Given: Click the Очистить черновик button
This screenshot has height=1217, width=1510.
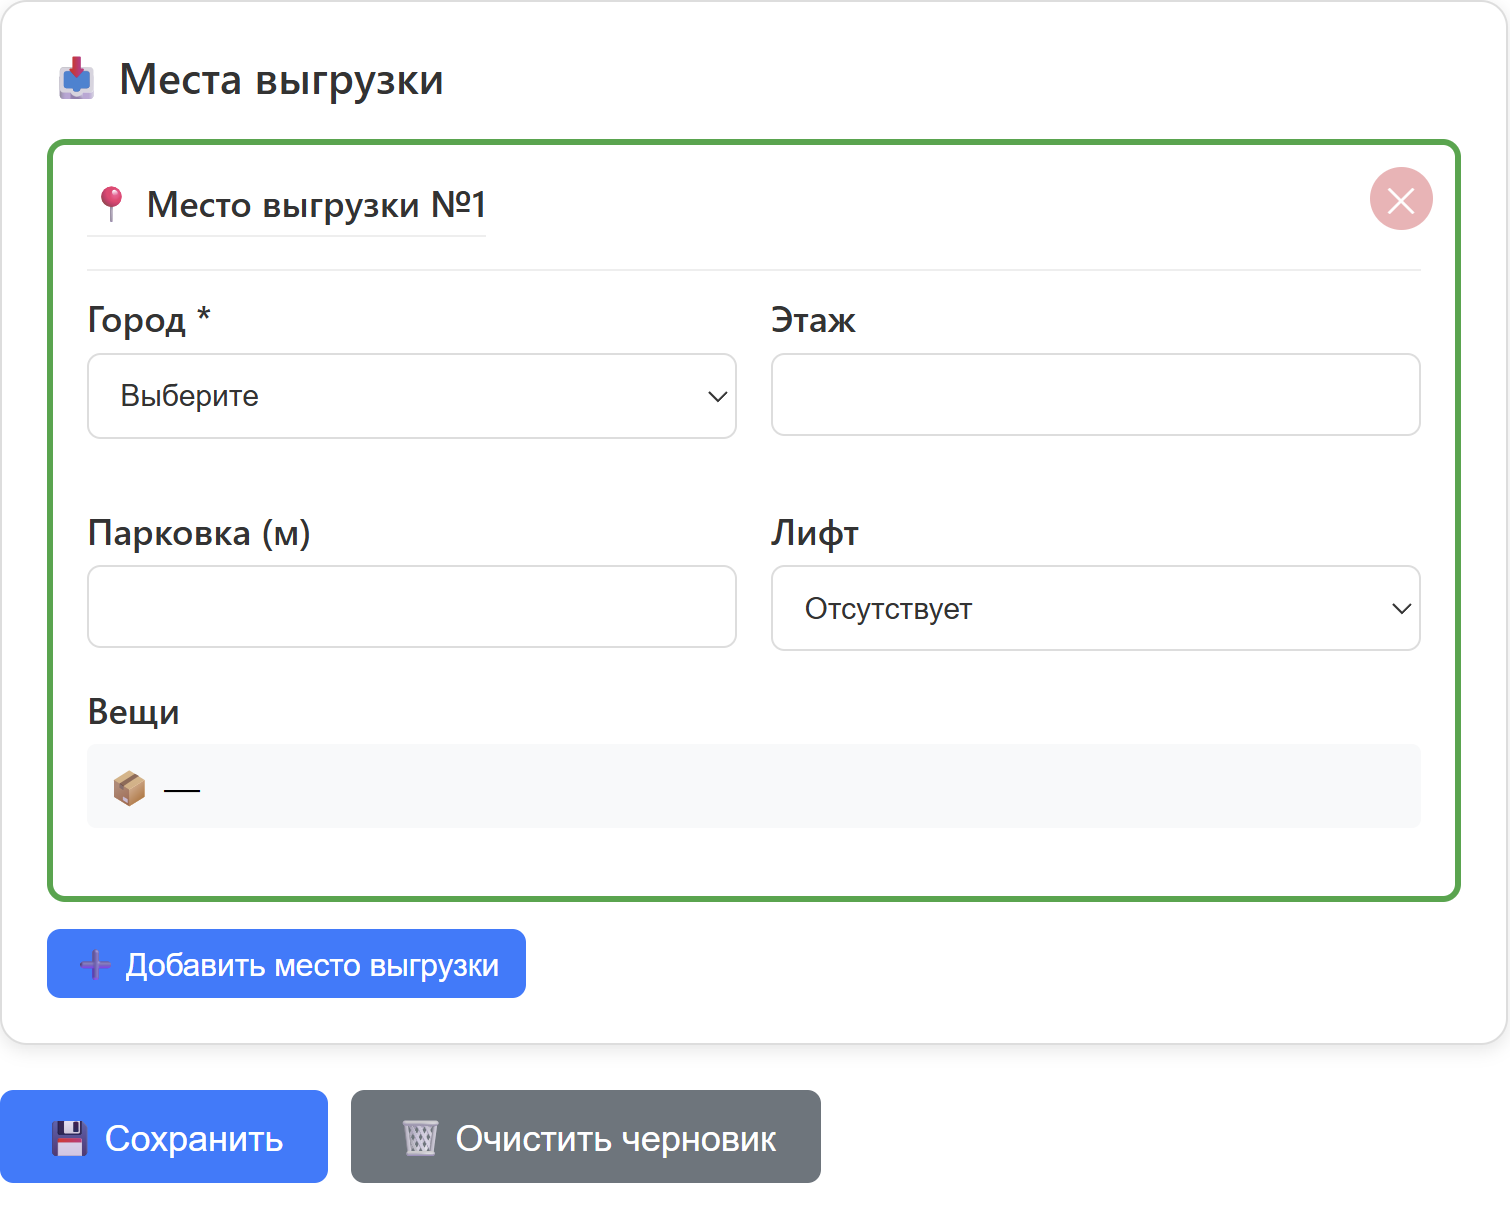Looking at the screenshot, I should pyautogui.click(x=586, y=1137).
